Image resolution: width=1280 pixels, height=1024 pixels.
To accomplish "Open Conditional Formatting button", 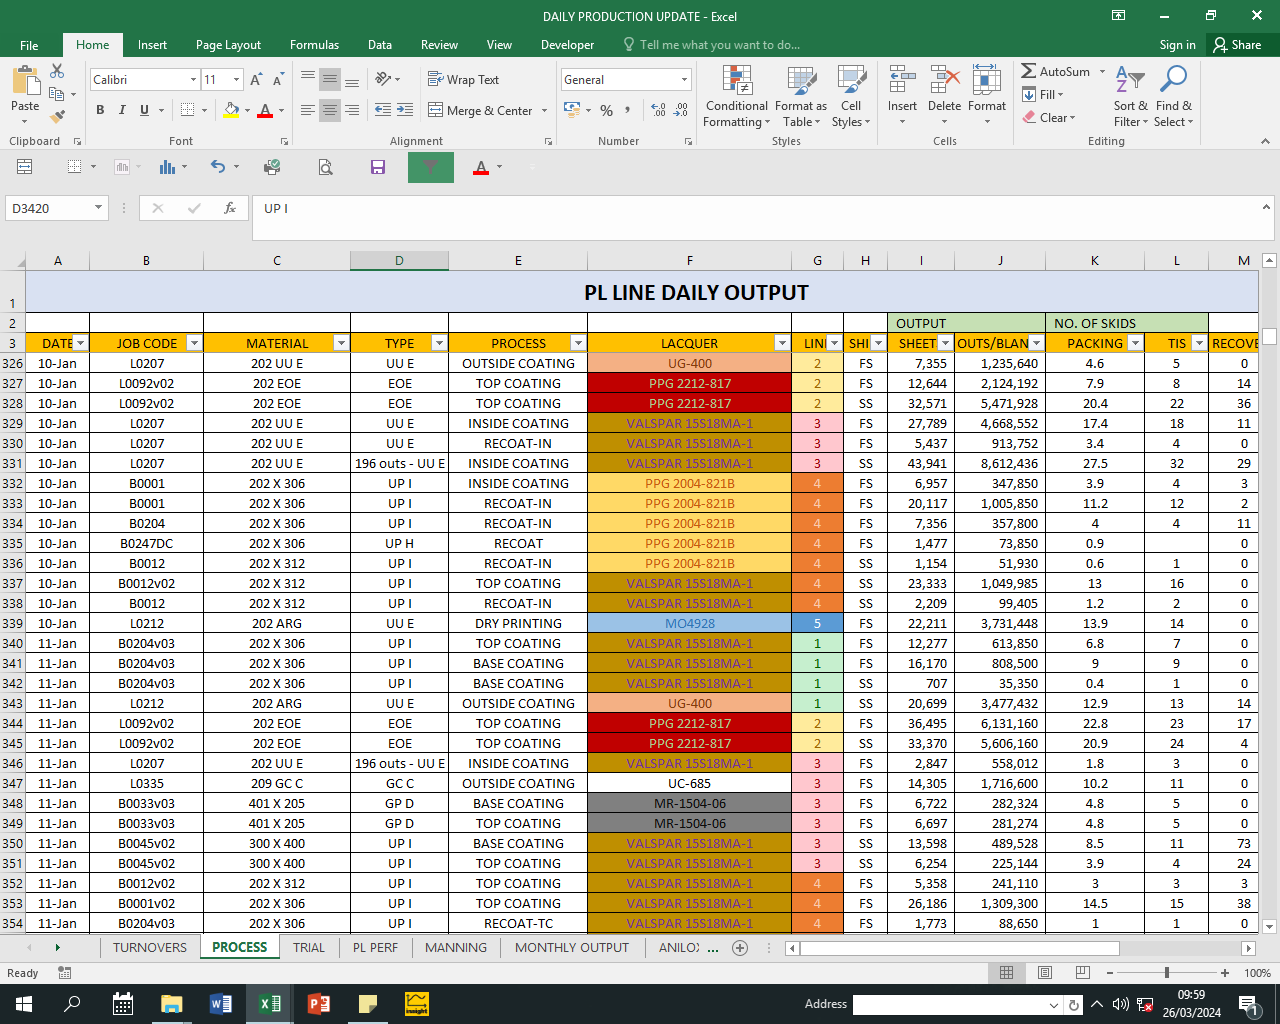I will pyautogui.click(x=736, y=97).
